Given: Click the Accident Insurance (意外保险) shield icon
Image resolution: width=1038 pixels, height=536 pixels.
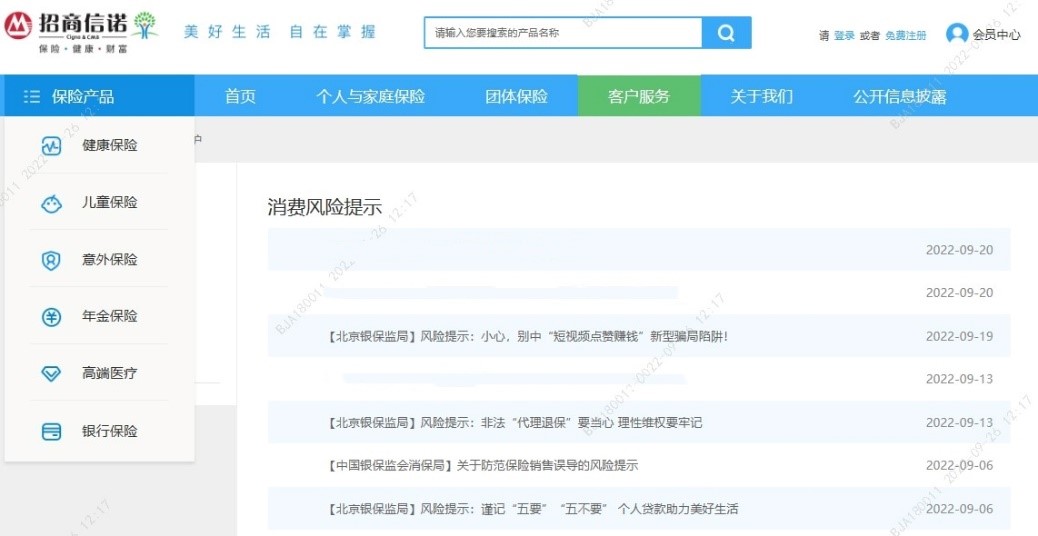Looking at the screenshot, I should point(51,260).
